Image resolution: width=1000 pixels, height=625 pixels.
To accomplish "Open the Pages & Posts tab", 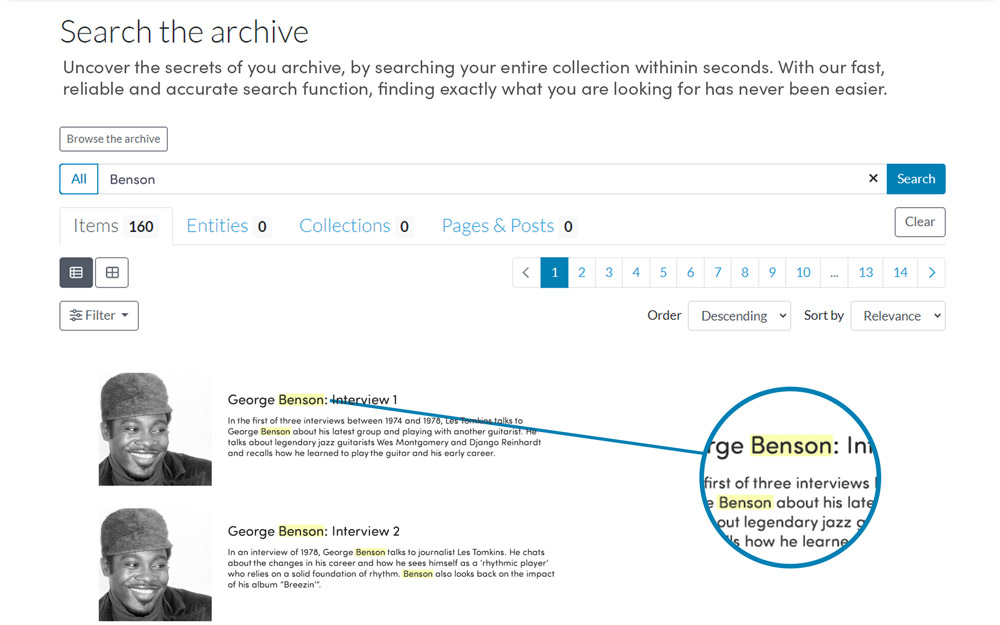I will pos(508,226).
